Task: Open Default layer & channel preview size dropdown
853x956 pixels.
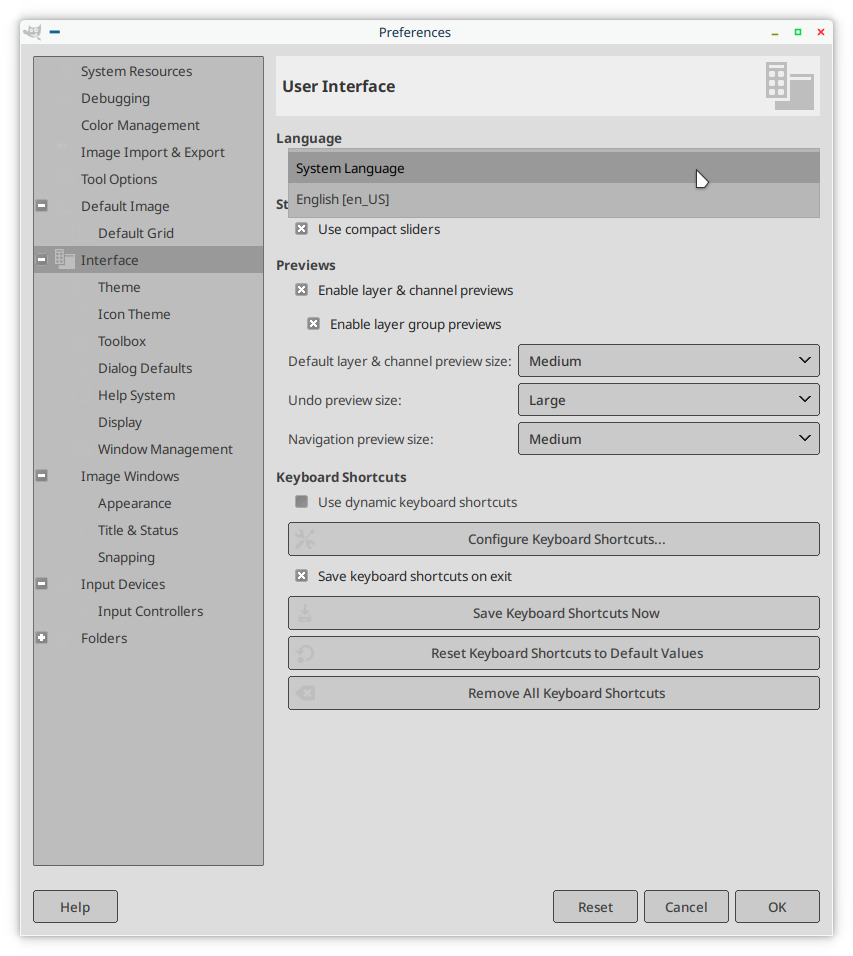Action: click(x=668, y=361)
